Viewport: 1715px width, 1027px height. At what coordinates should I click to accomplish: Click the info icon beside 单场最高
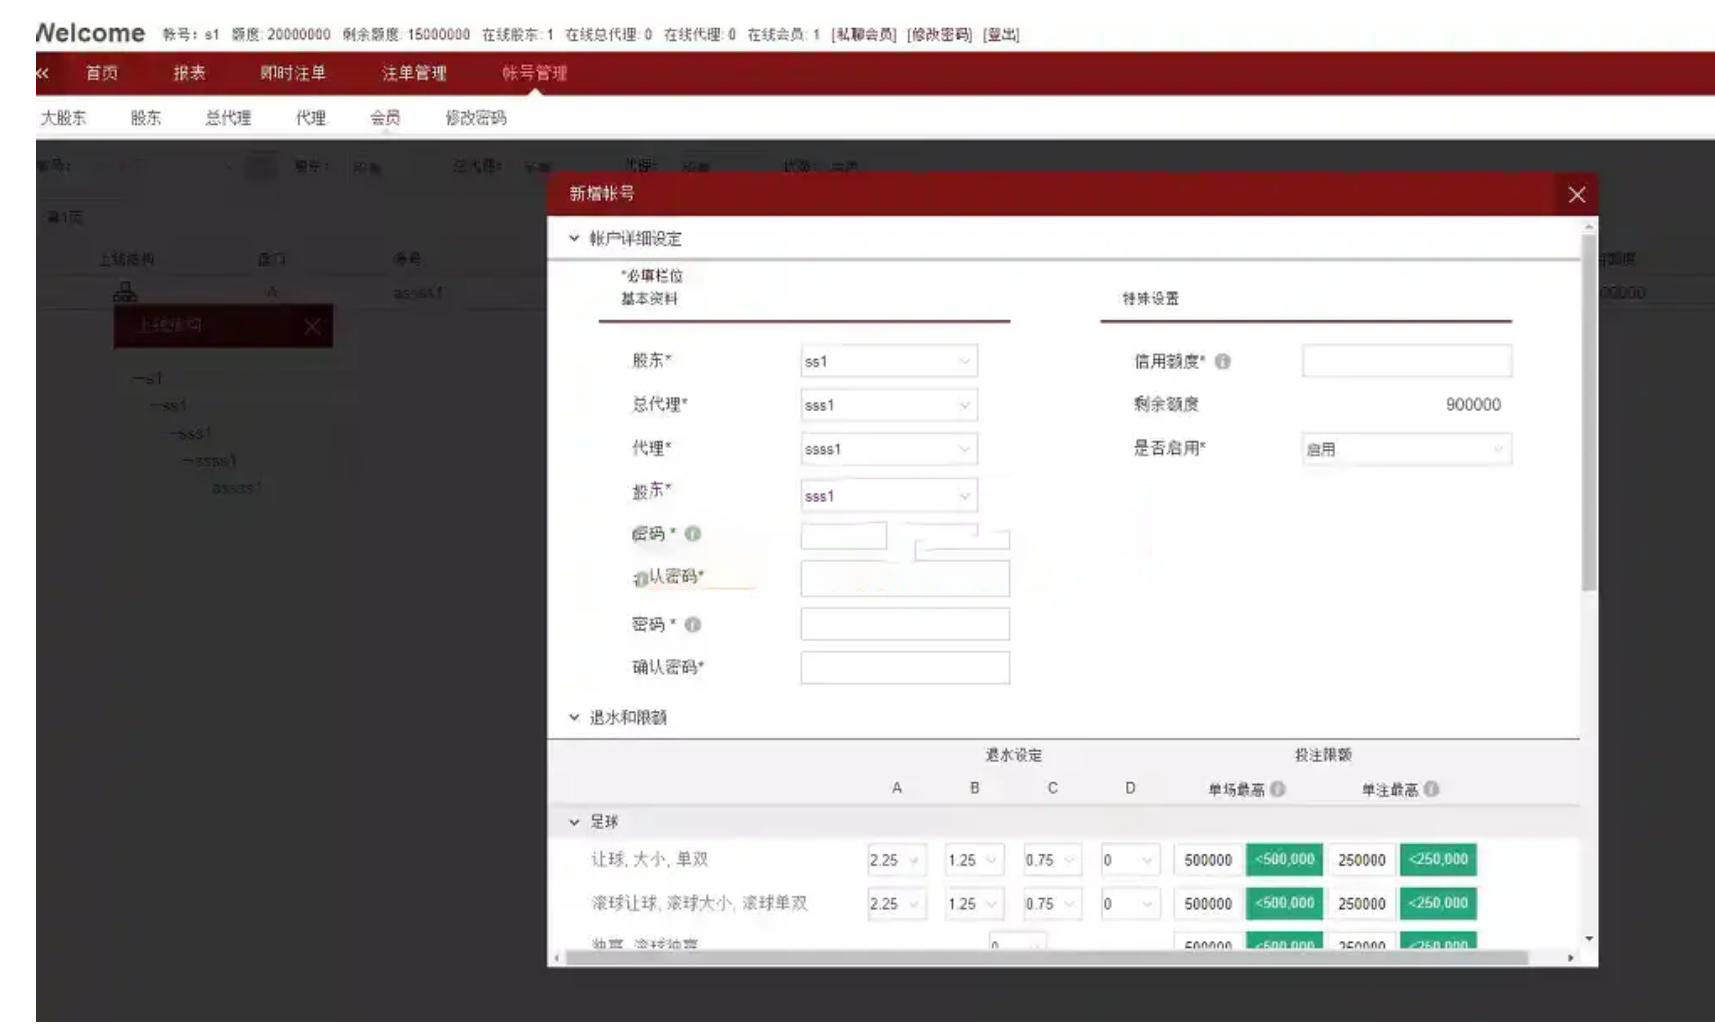(x=1277, y=789)
